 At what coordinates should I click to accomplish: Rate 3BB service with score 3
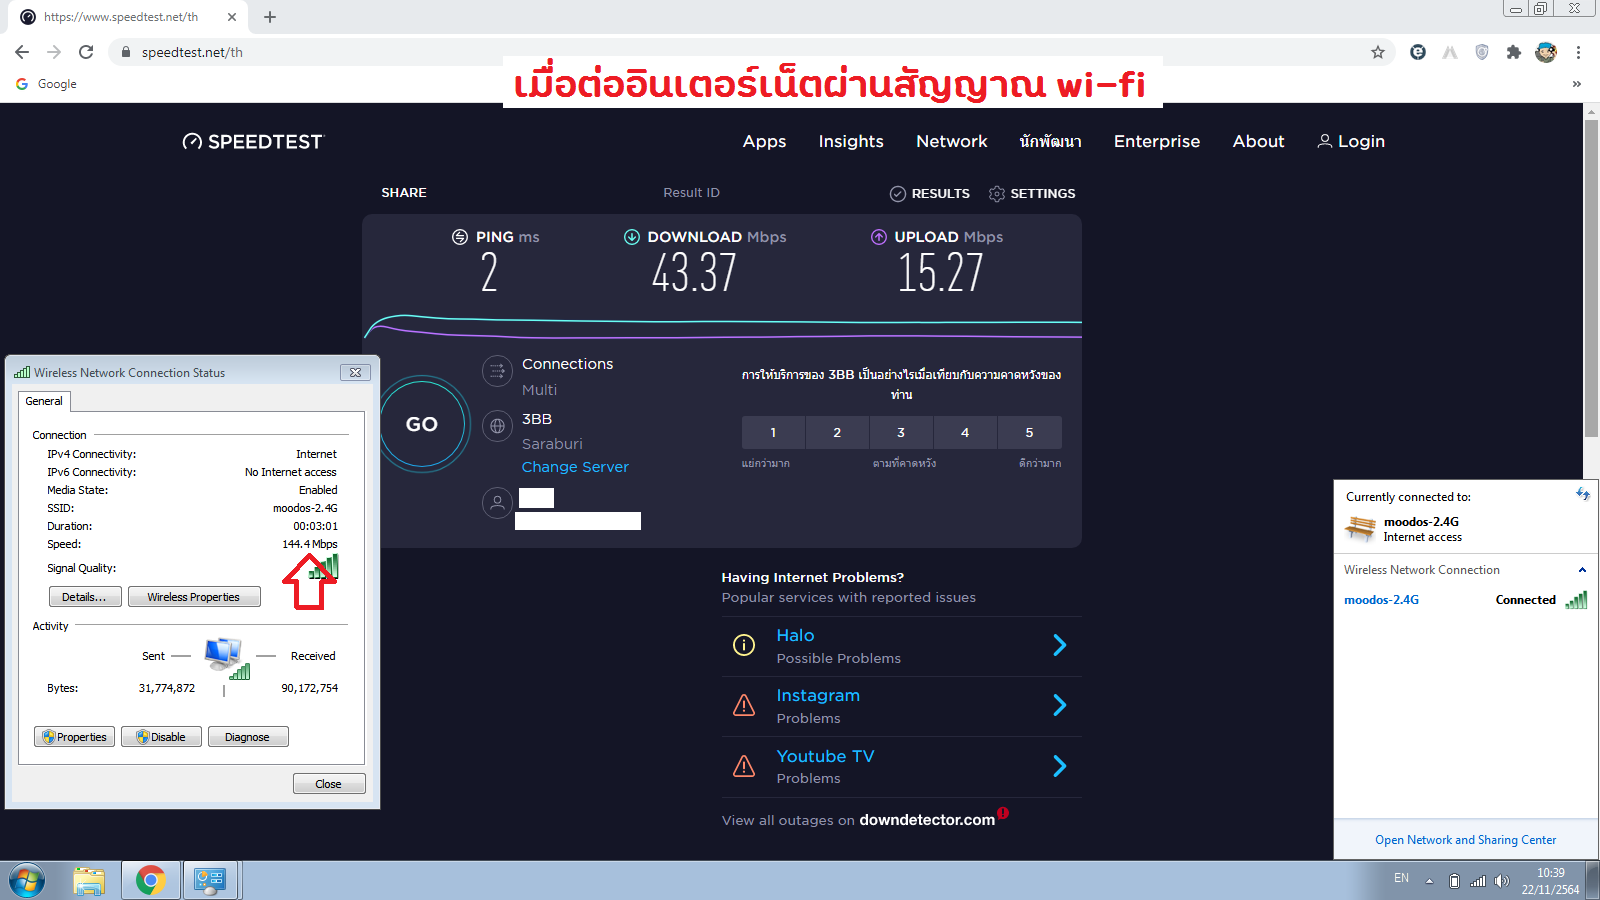pyautogui.click(x=901, y=433)
